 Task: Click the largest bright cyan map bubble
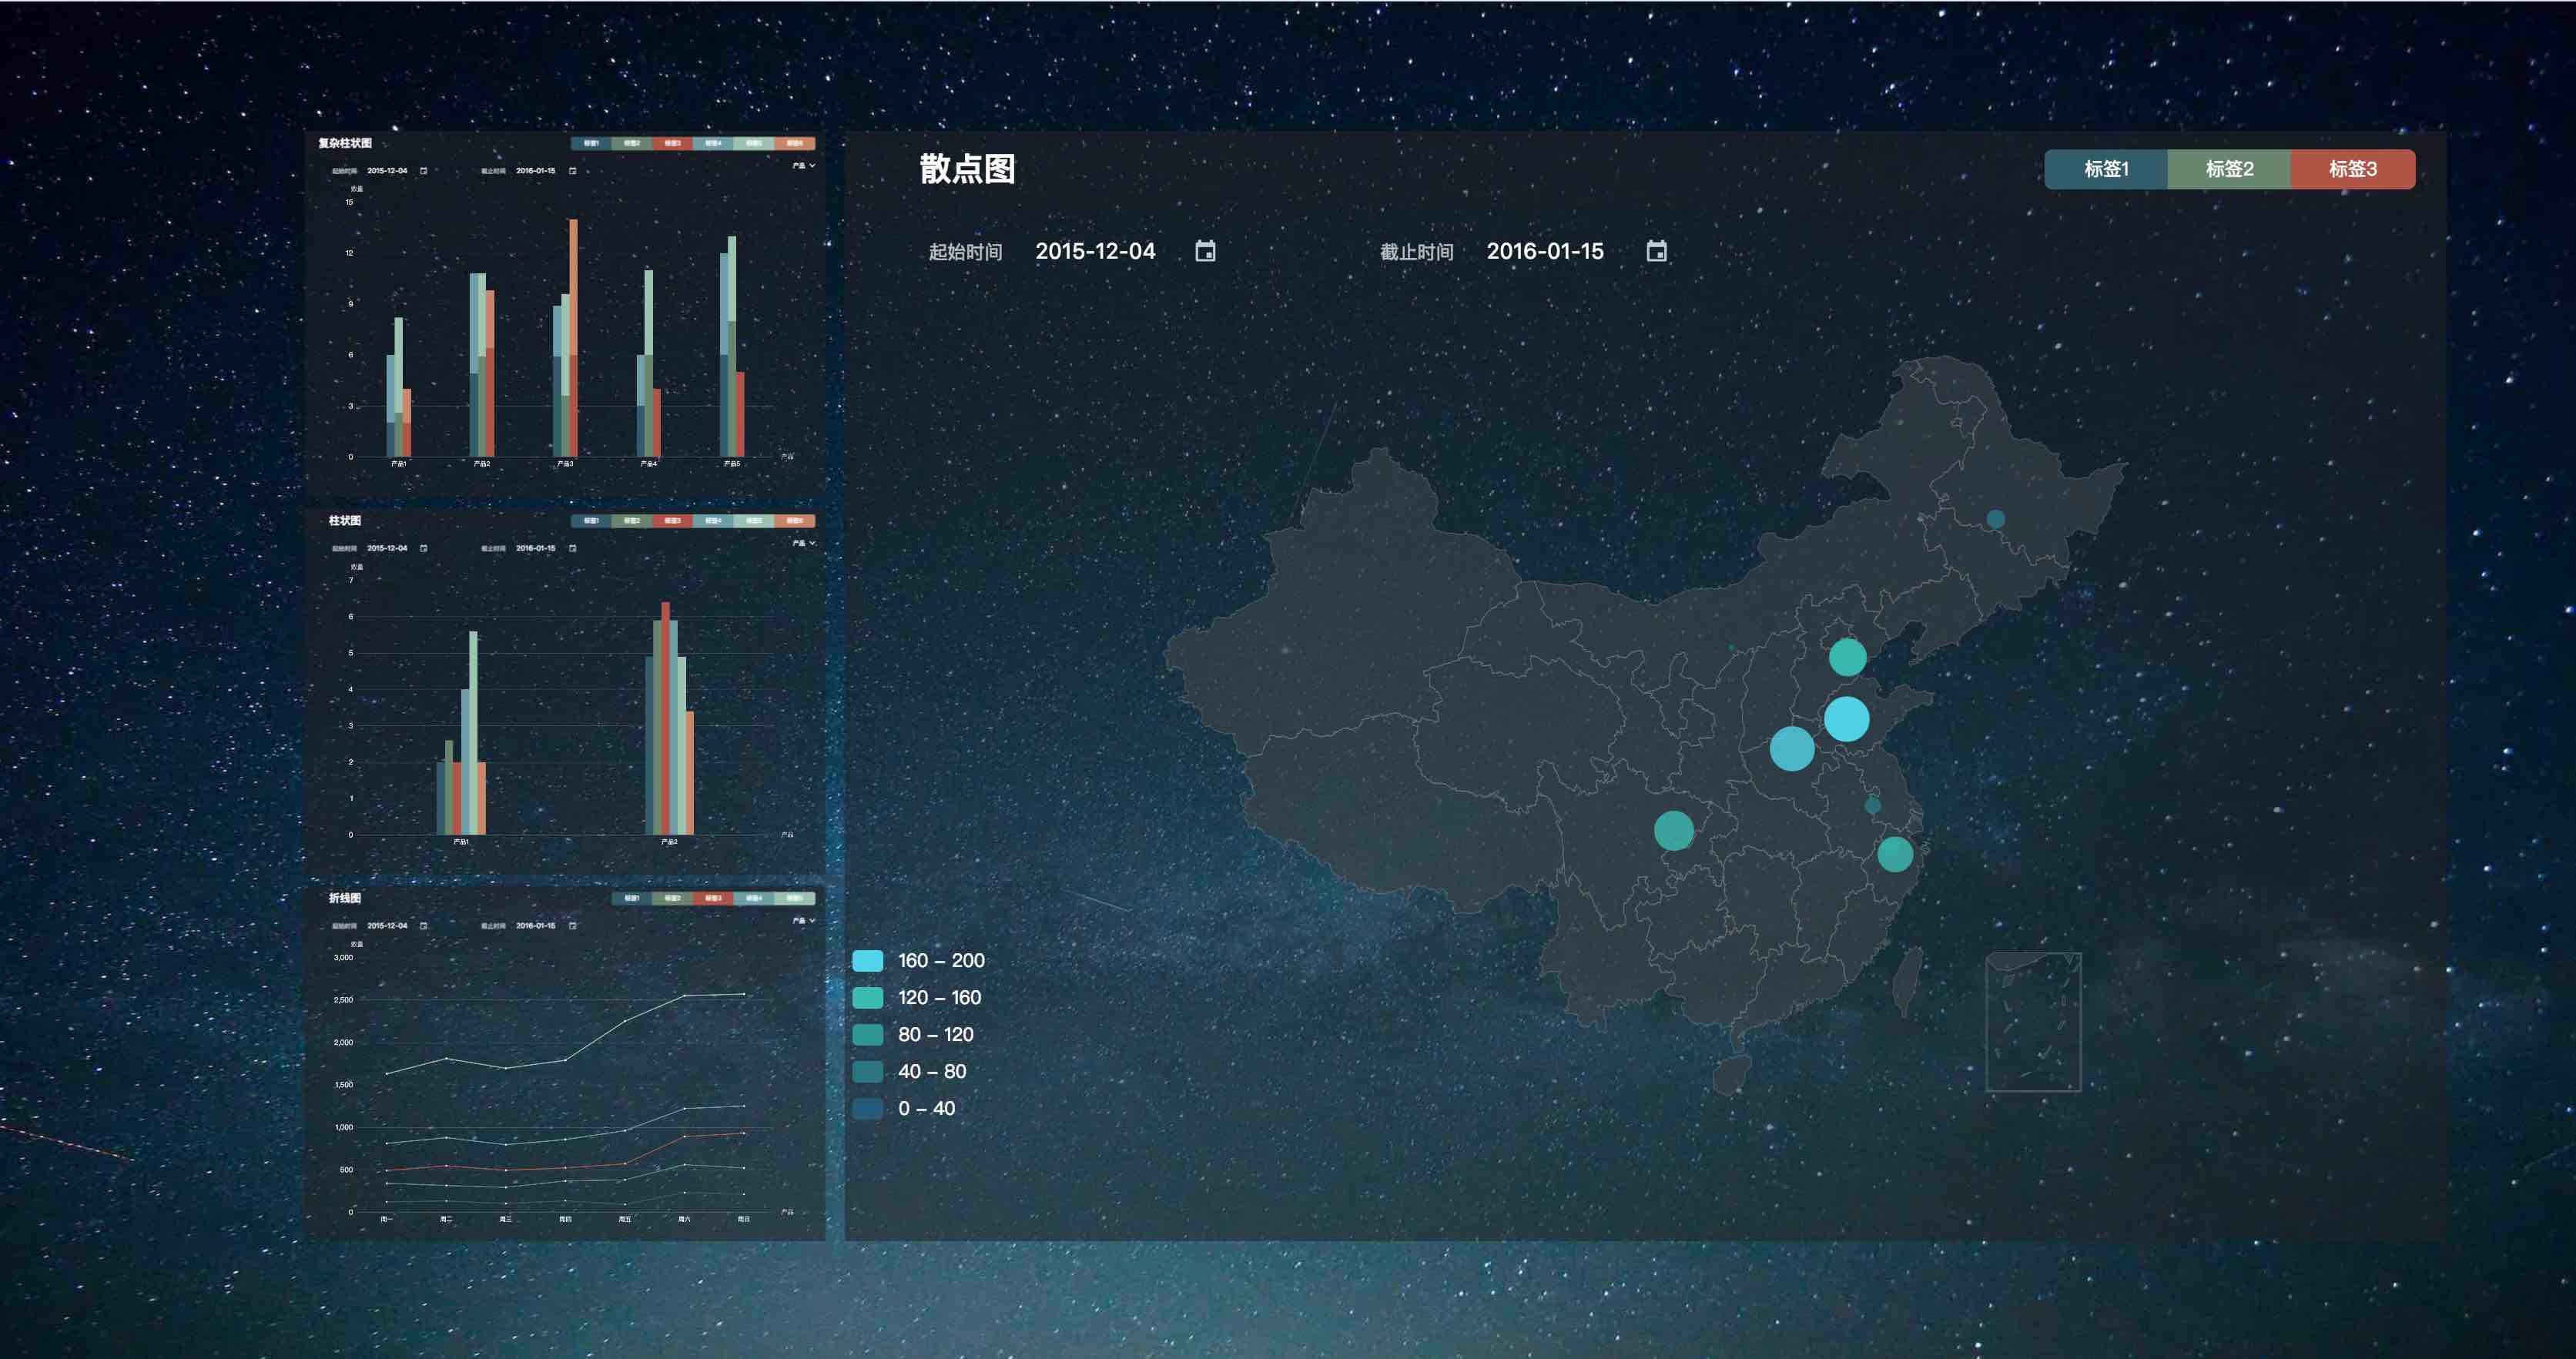pos(1846,719)
